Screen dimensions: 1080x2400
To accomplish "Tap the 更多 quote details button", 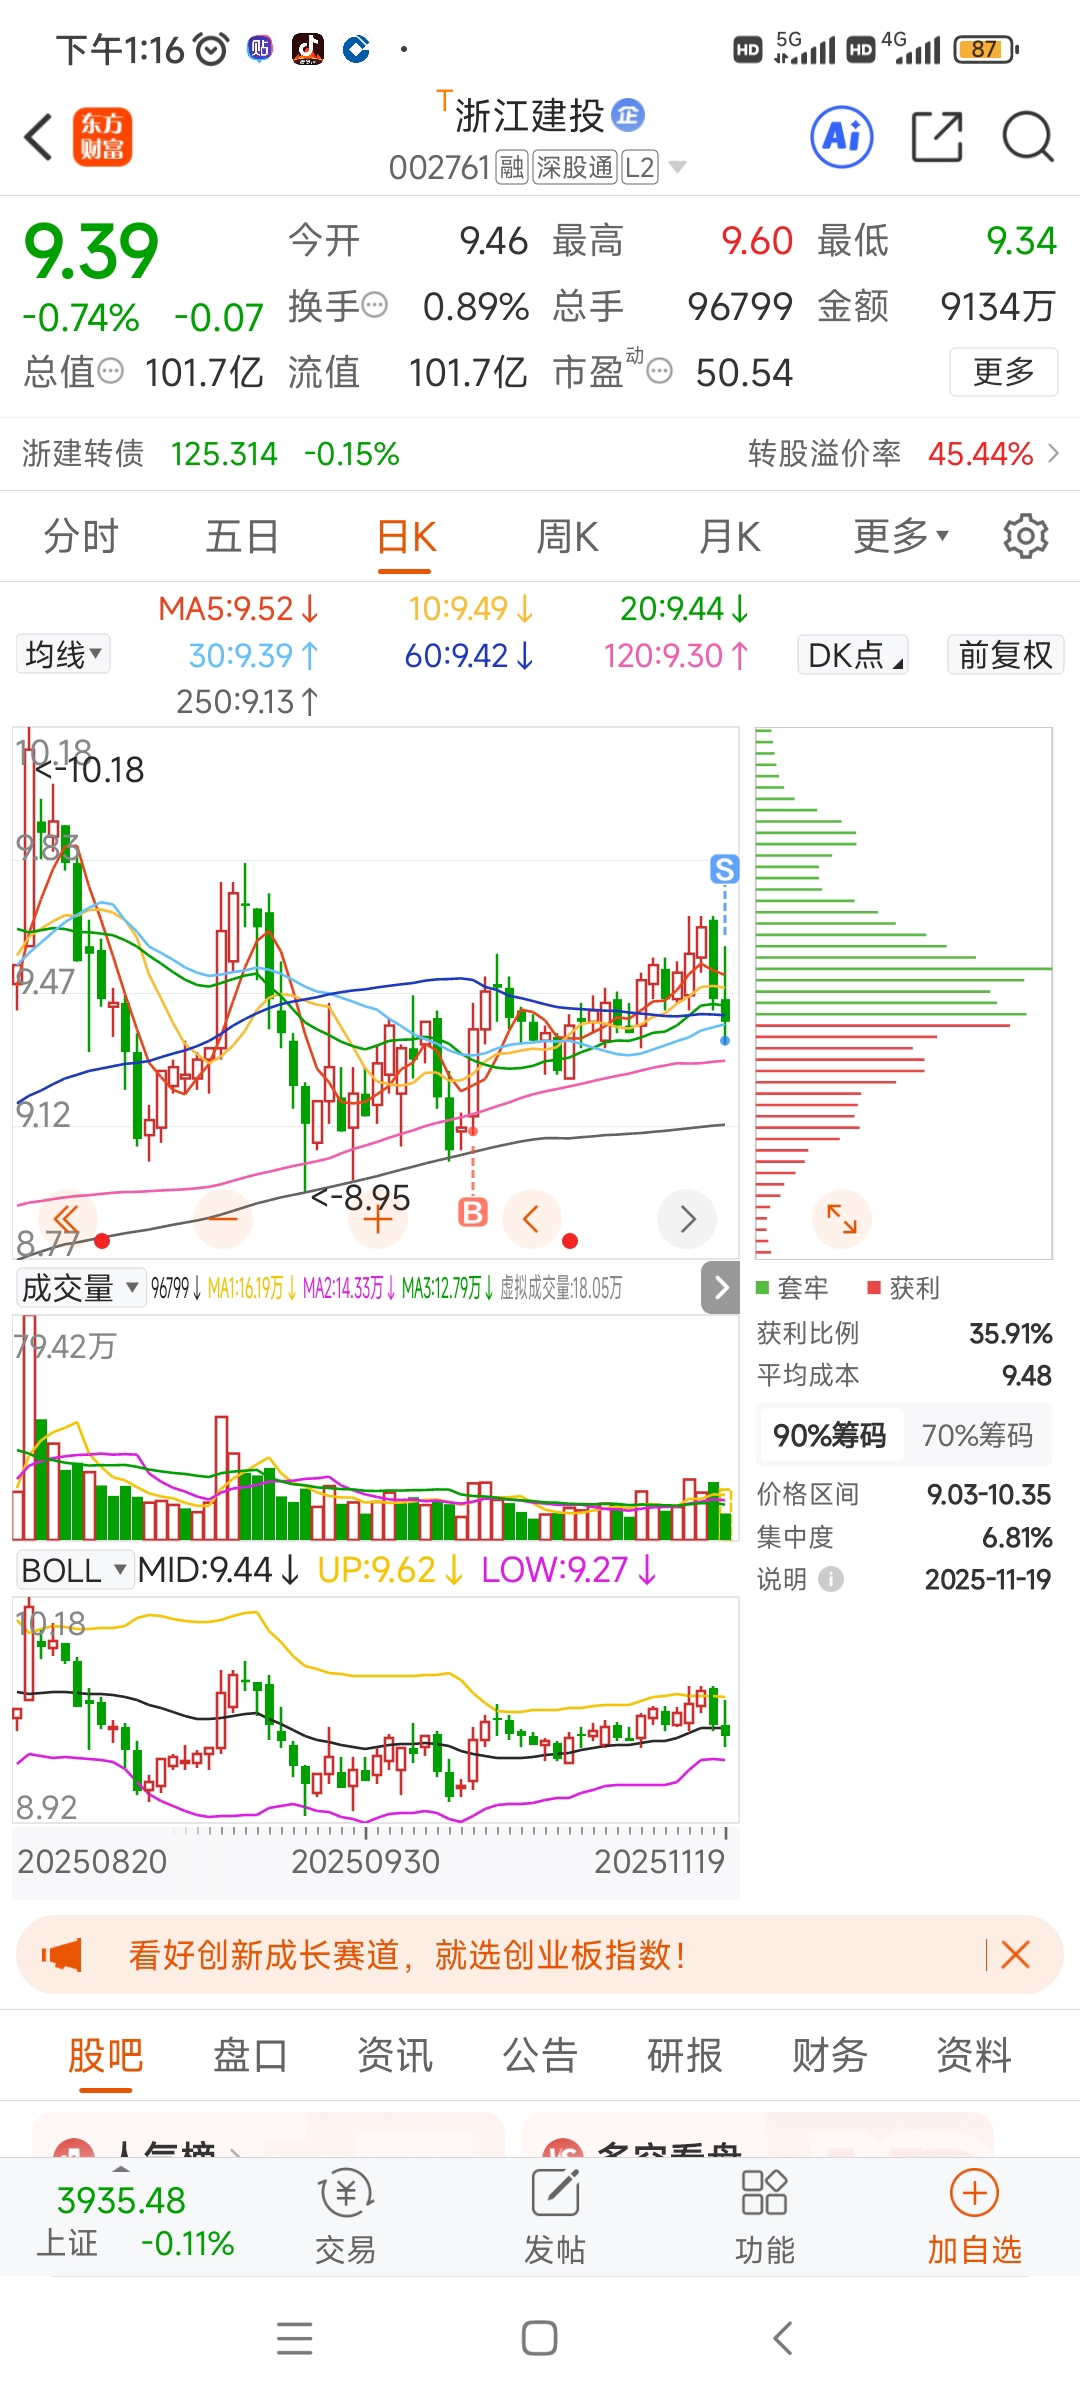I will pos(1003,372).
